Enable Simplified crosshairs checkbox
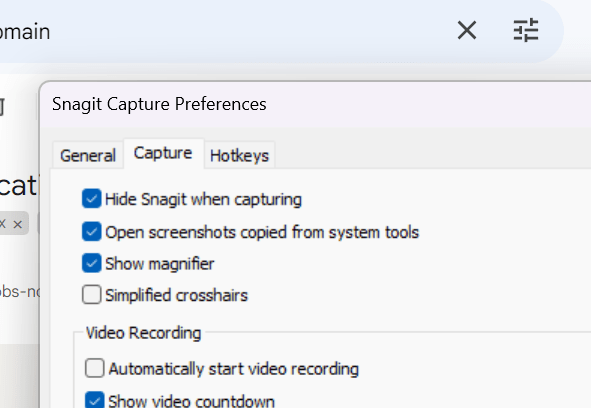Image resolution: width=591 pixels, height=408 pixels. [92, 294]
